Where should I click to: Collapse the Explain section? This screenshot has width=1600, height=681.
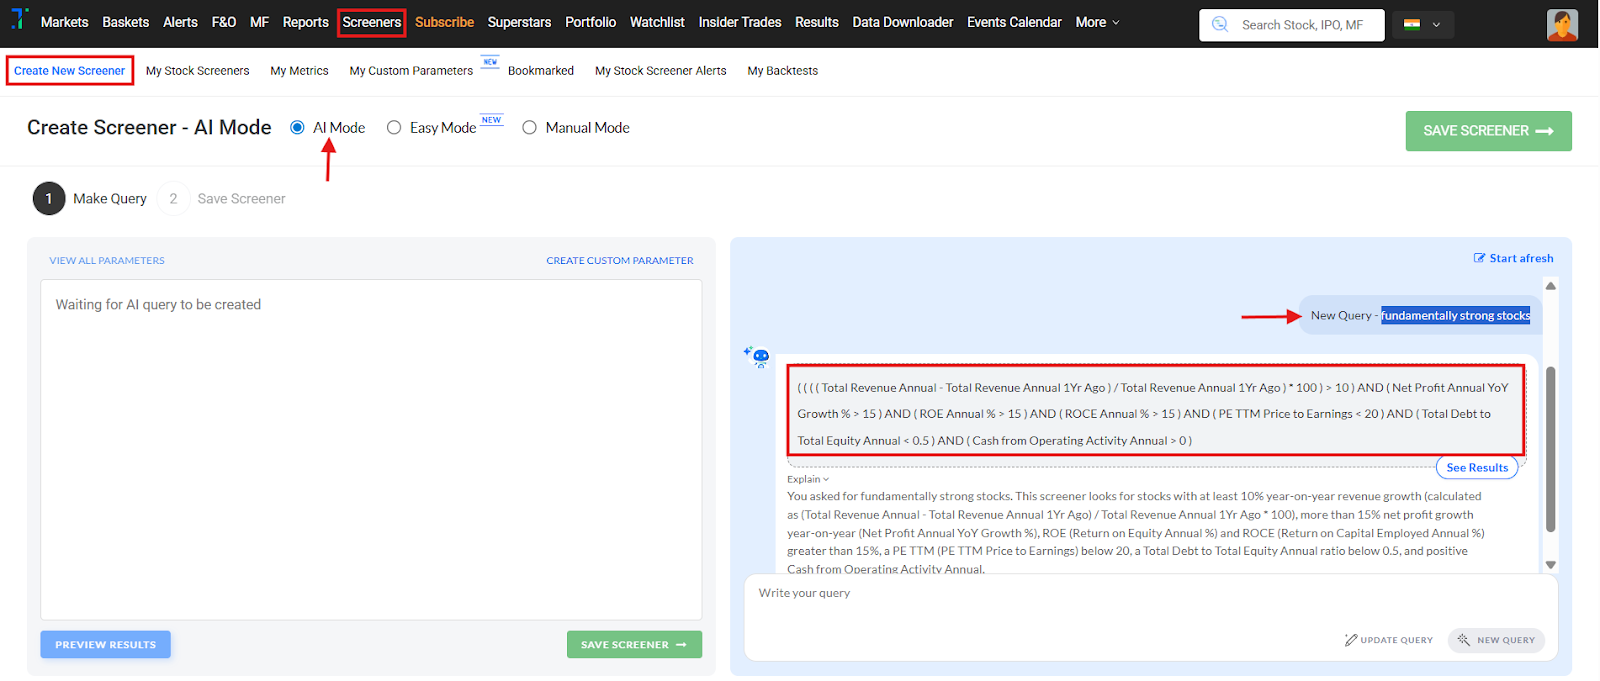tap(808, 479)
